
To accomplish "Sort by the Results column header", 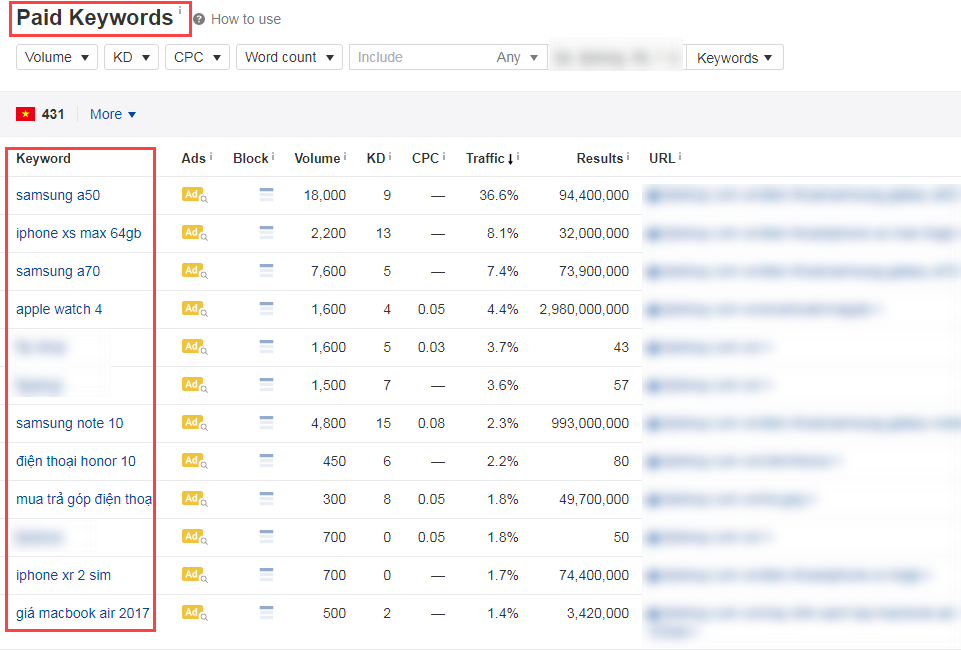I will pyautogui.click(x=599, y=158).
